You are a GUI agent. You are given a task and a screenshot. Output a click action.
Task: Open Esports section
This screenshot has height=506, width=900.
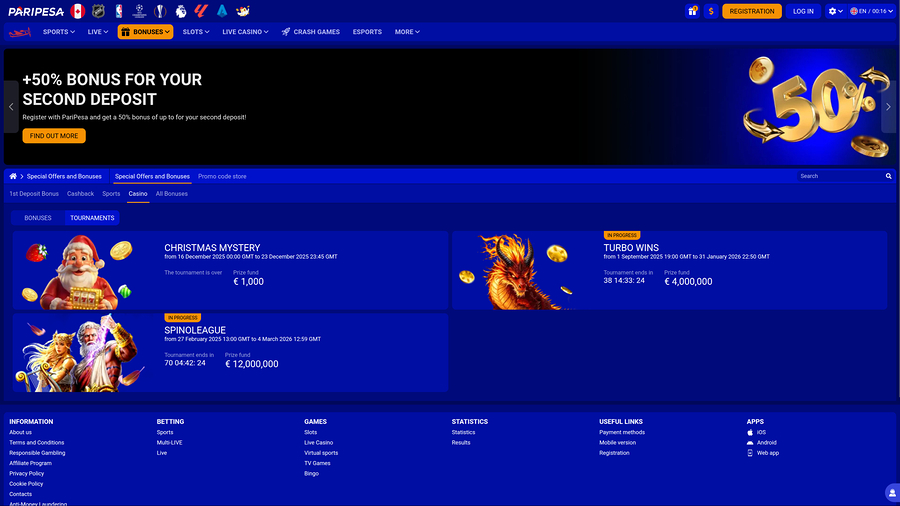pyautogui.click(x=367, y=32)
